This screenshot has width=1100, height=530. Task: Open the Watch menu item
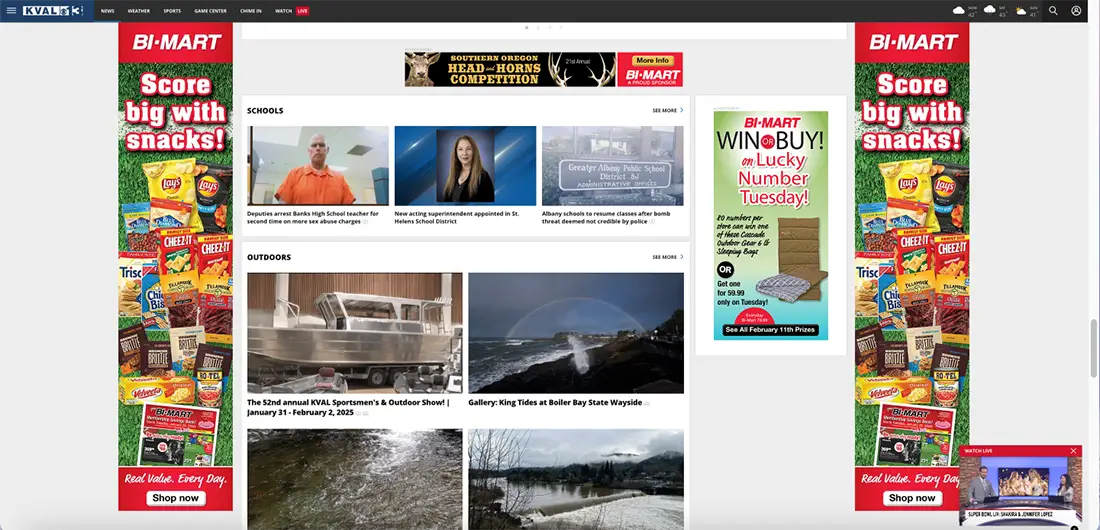(x=283, y=11)
